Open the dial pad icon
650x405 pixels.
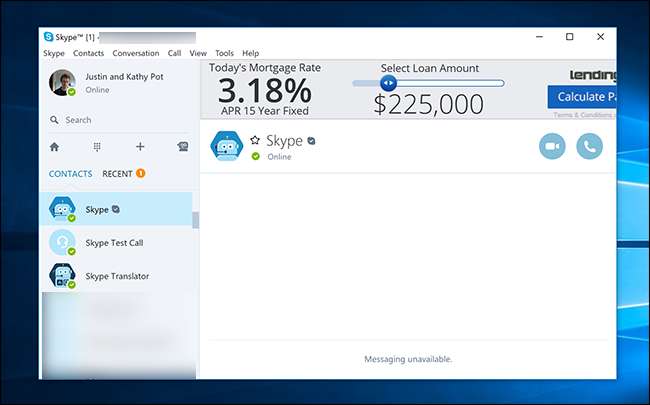(97, 147)
